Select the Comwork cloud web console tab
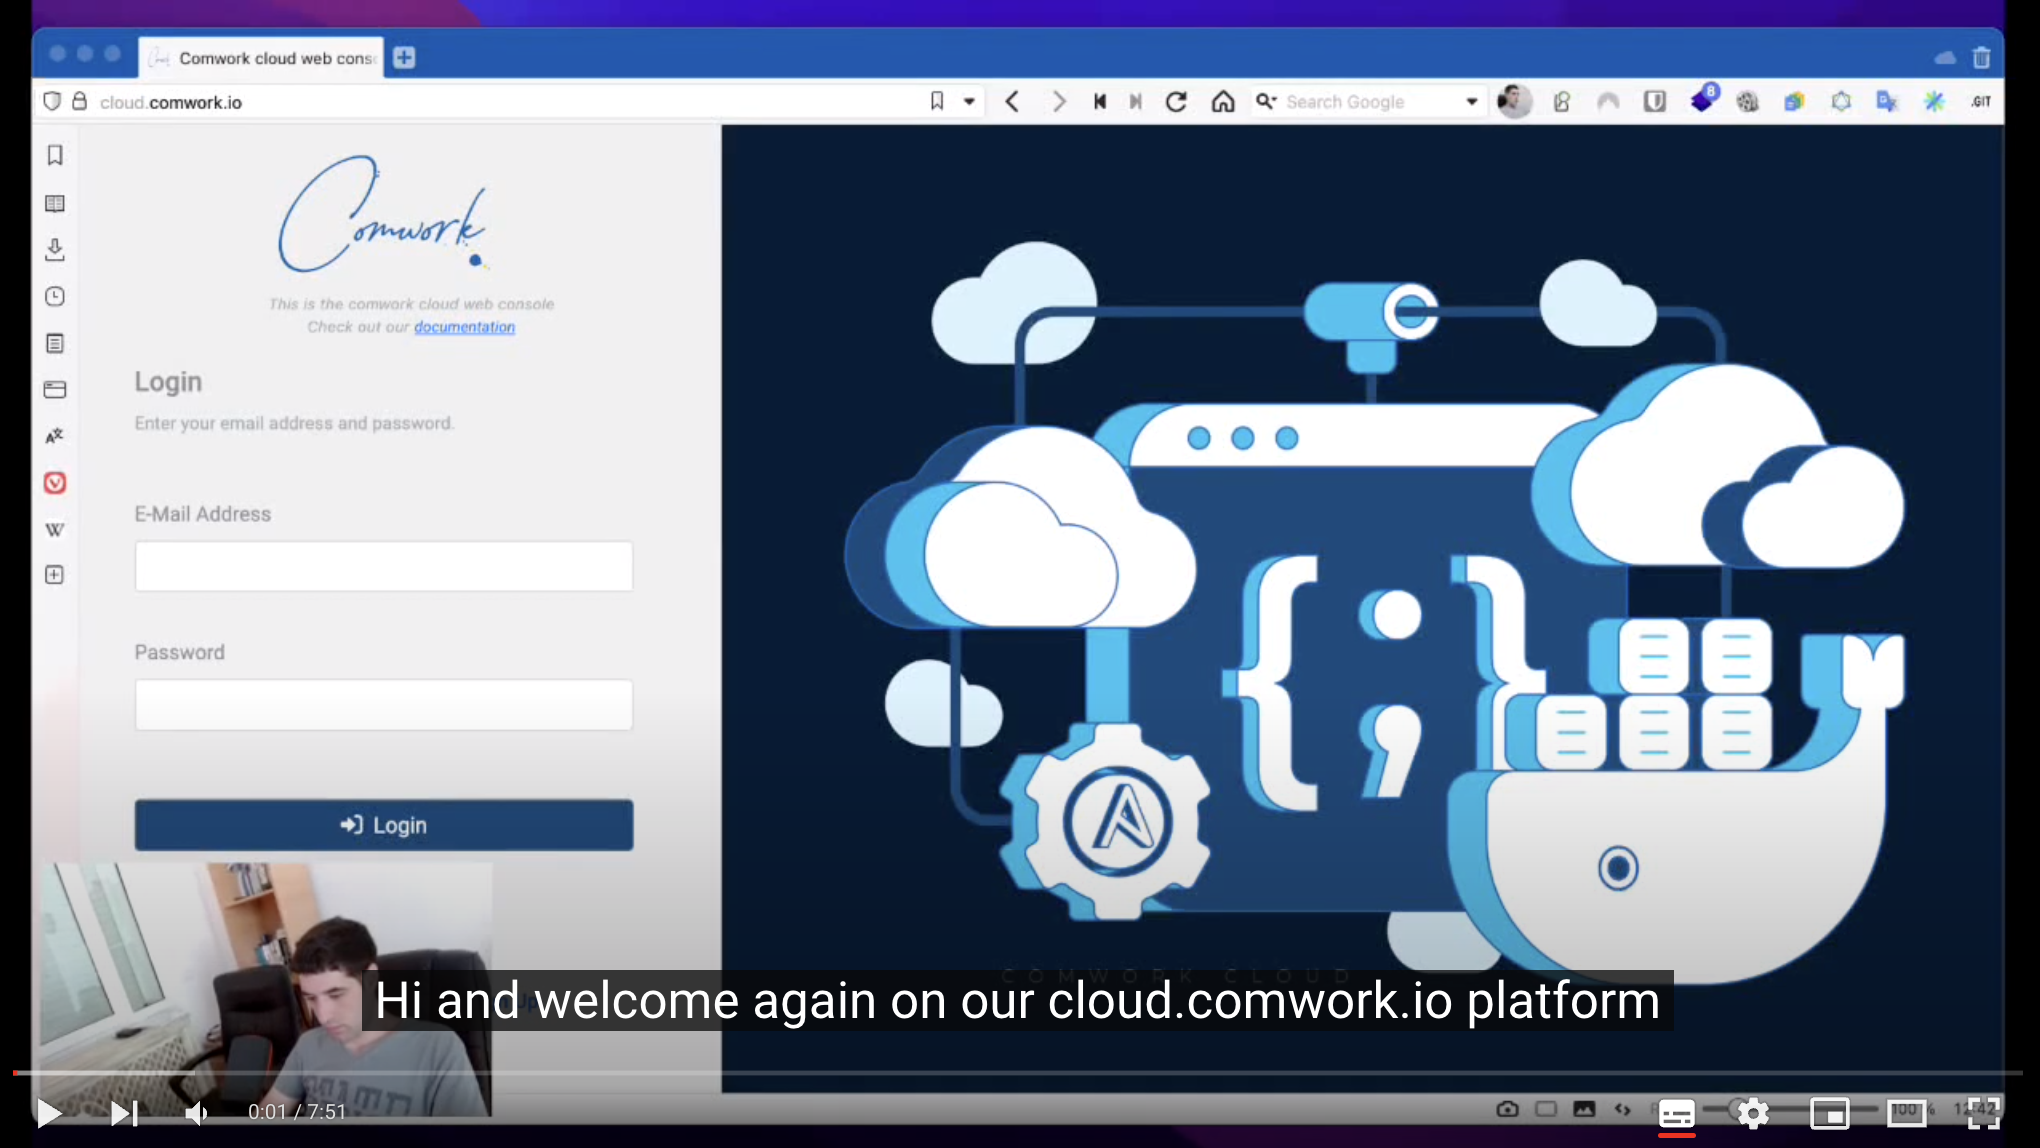 pyautogui.click(x=262, y=58)
